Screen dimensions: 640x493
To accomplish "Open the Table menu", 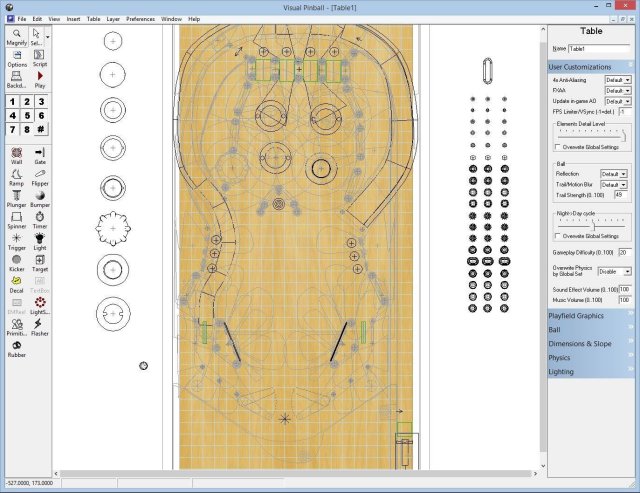I will 93,19.
